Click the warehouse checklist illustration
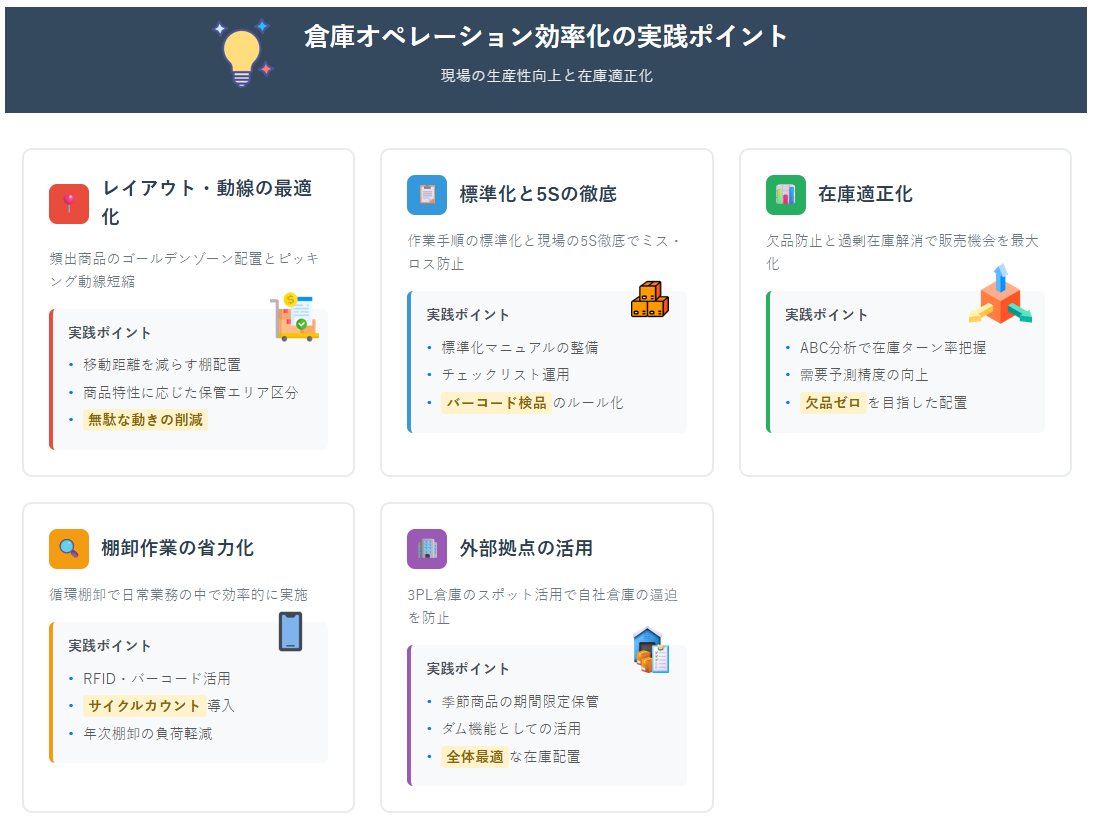 coord(651,651)
